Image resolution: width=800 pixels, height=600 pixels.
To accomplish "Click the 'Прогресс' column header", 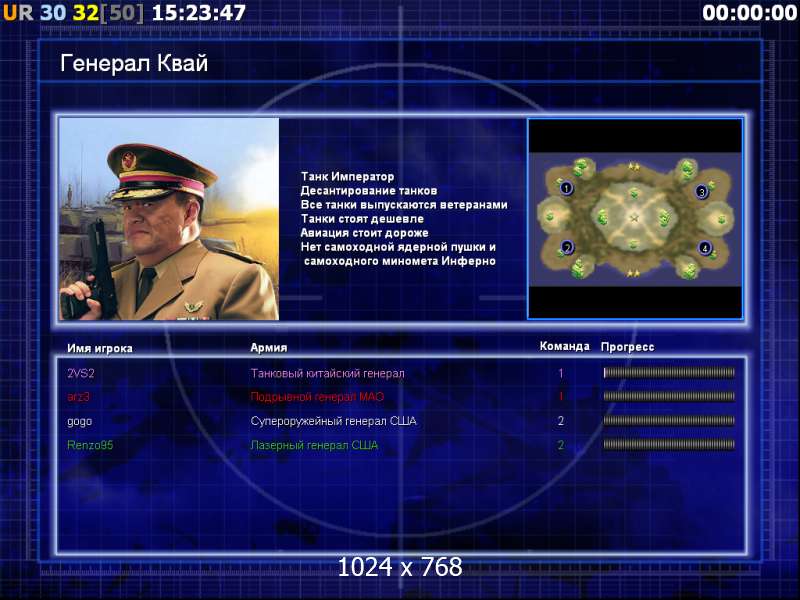I will pyautogui.click(x=628, y=347).
